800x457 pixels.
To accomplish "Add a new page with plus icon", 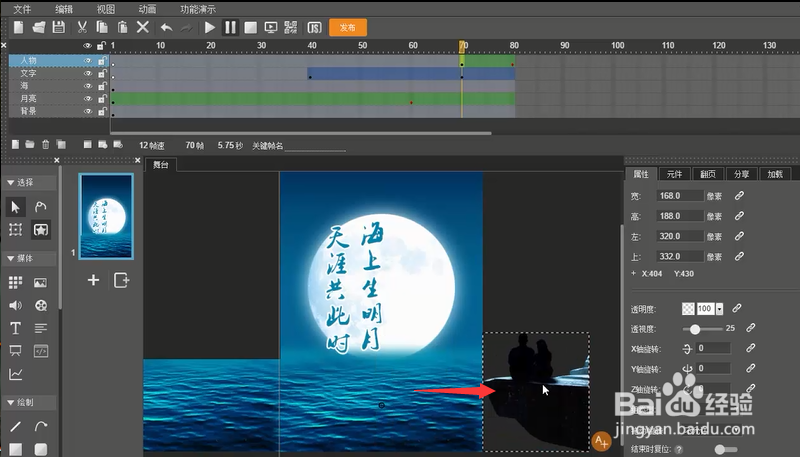I will tap(93, 280).
